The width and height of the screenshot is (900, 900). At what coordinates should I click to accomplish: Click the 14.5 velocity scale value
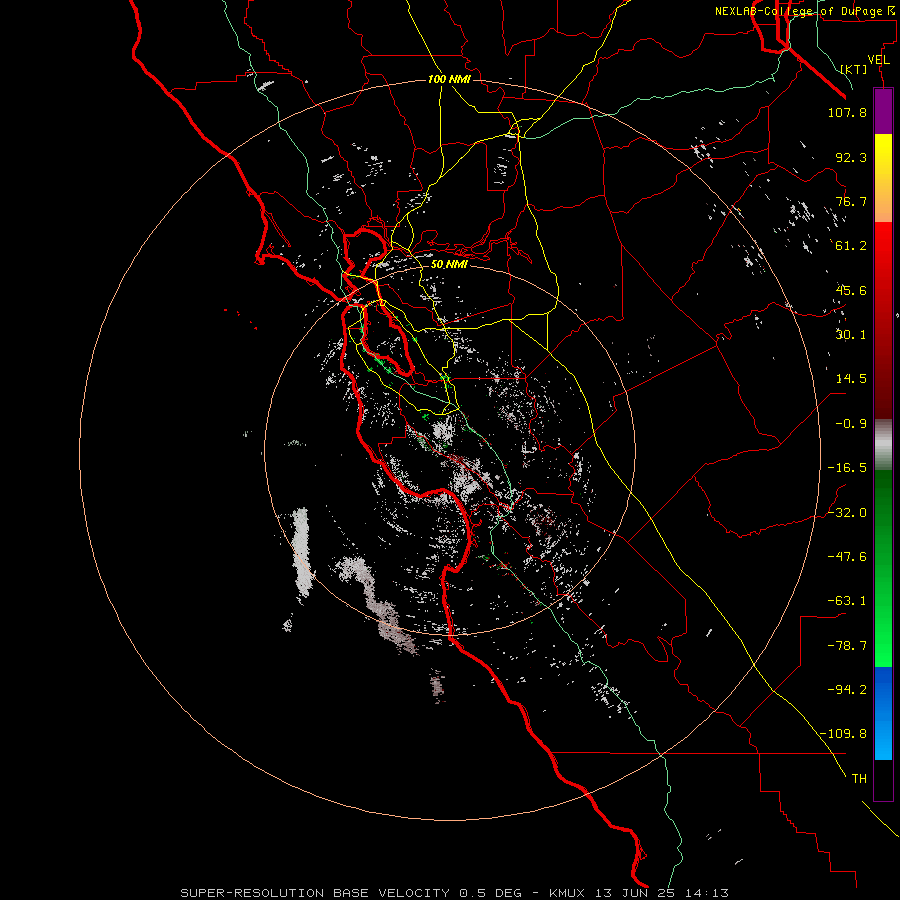tap(851, 379)
